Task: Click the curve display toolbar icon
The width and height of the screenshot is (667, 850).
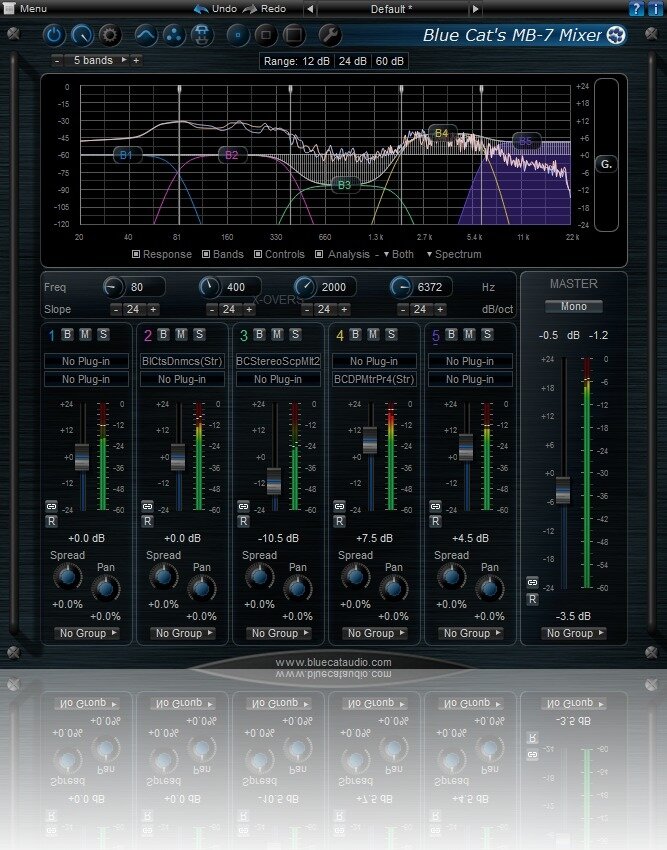Action: point(146,35)
